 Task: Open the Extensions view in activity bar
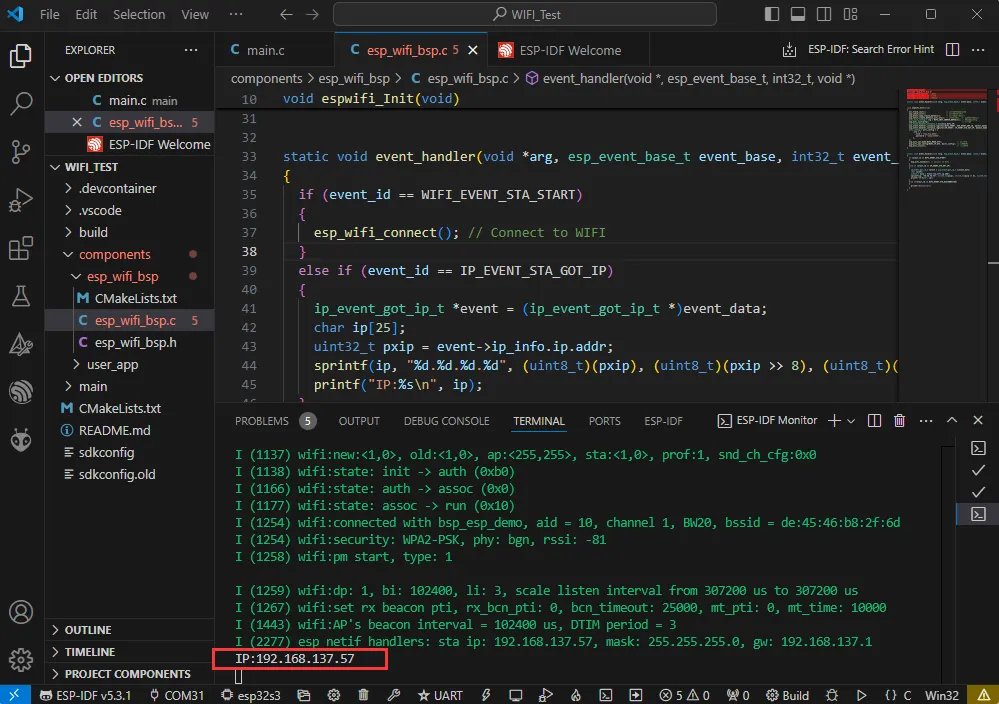[x=21, y=248]
